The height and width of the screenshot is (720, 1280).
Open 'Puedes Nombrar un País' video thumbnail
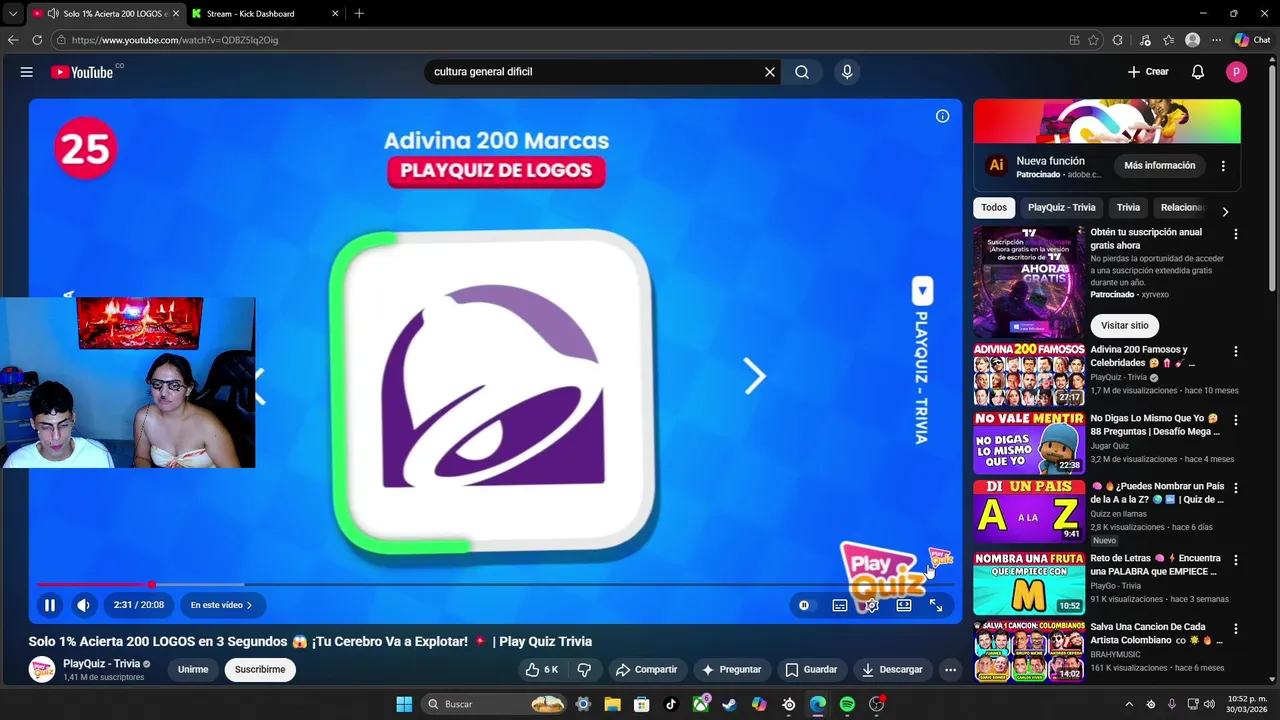click(1029, 511)
